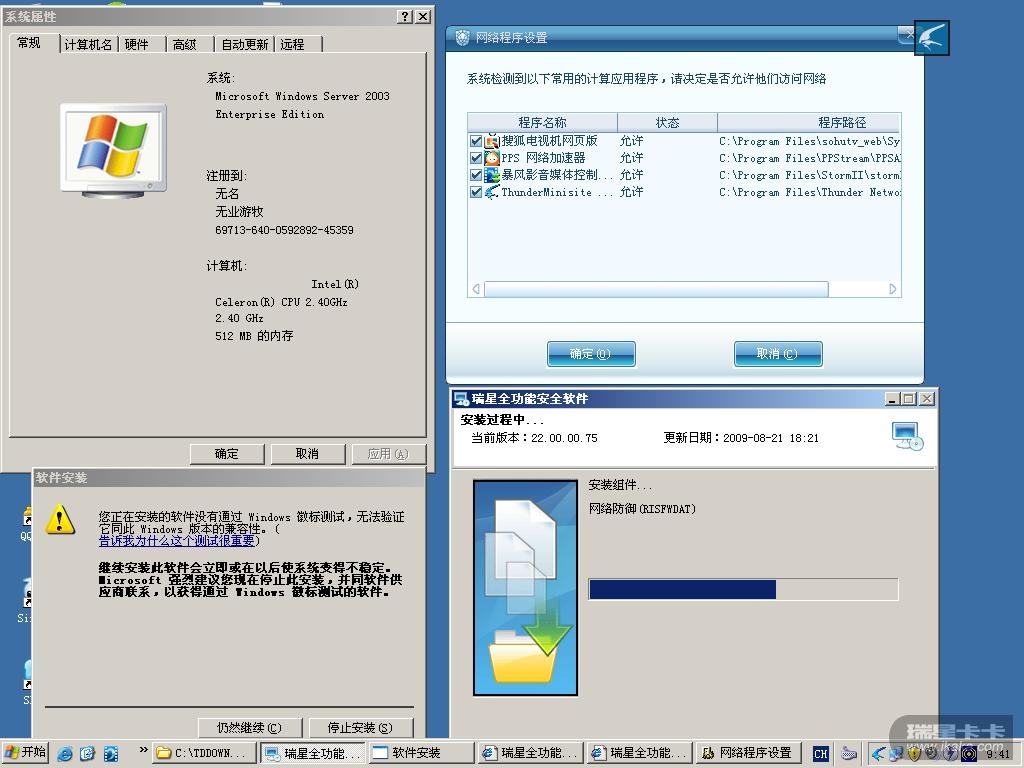Click the 搜狐电视机网页版 program icon
The image size is (1024, 768).
[492, 141]
